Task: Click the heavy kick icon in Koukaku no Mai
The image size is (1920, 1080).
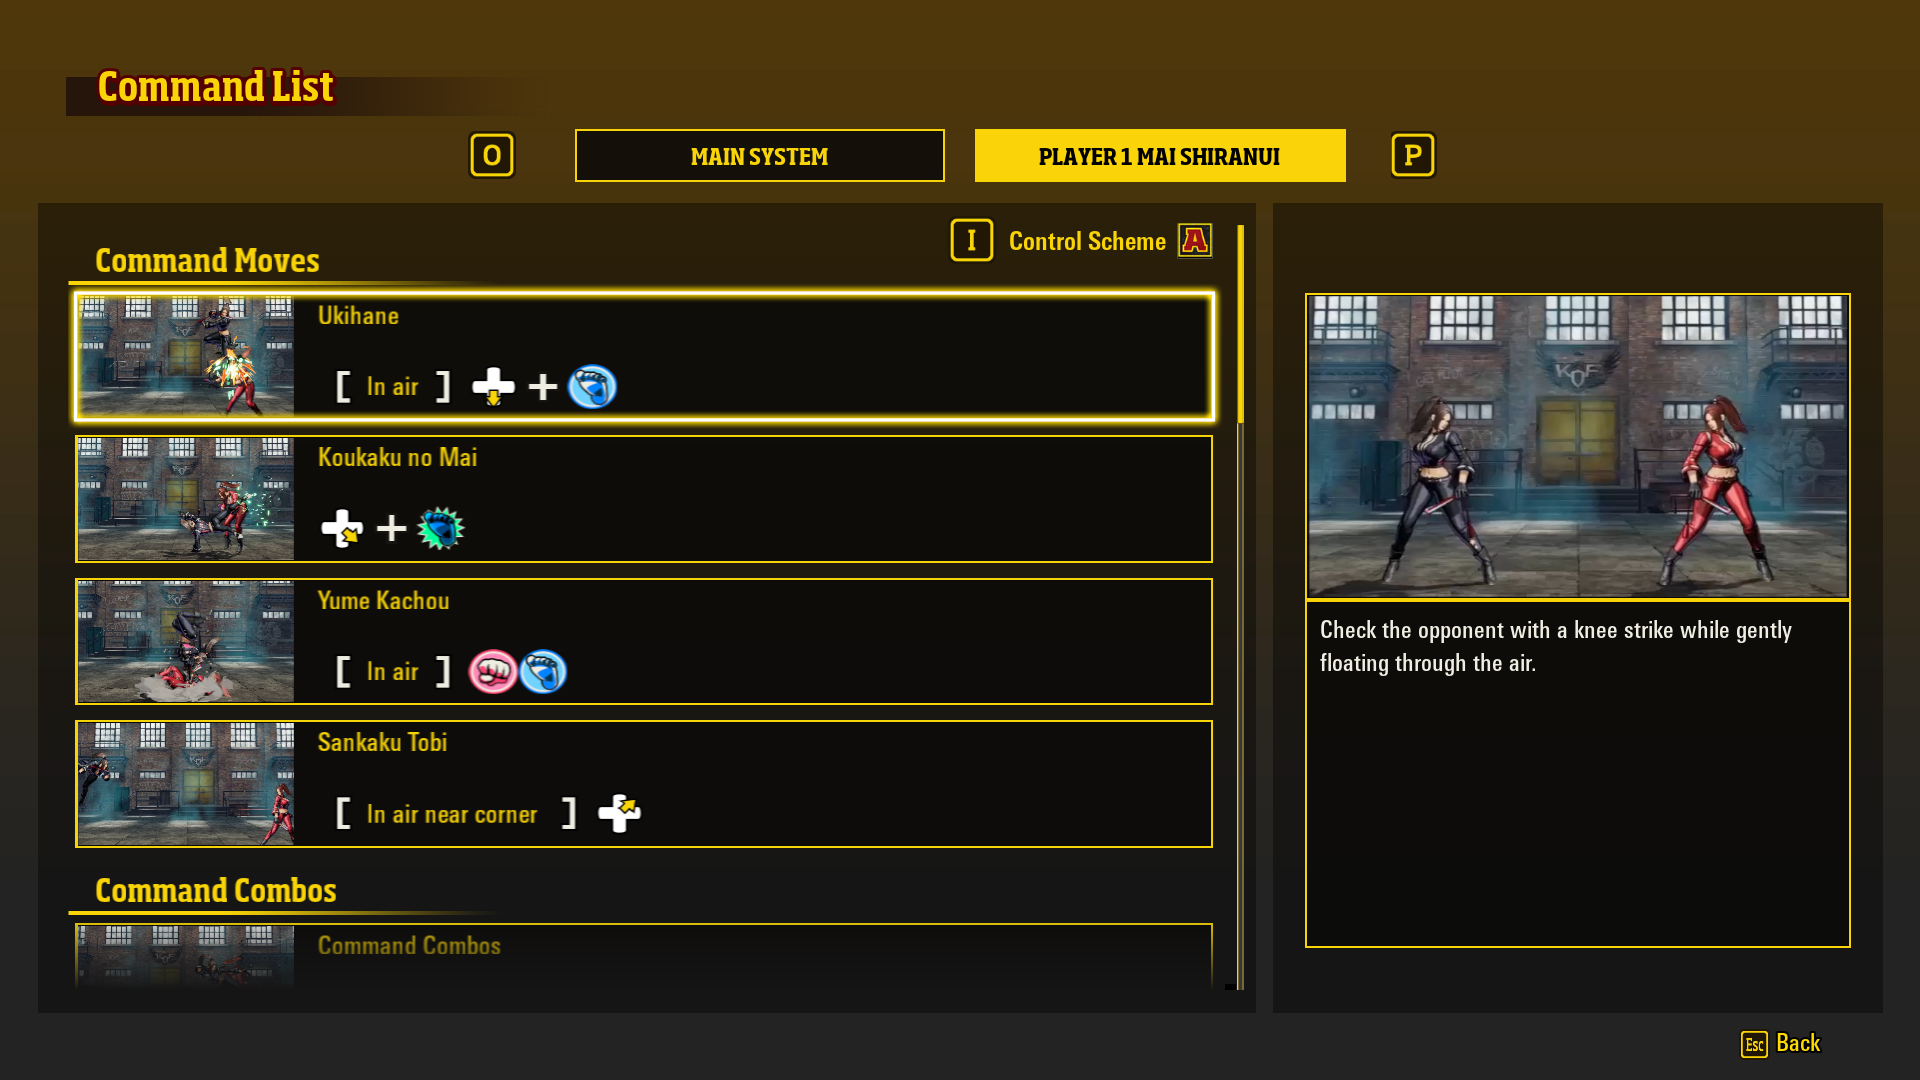Action: coord(441,529)
